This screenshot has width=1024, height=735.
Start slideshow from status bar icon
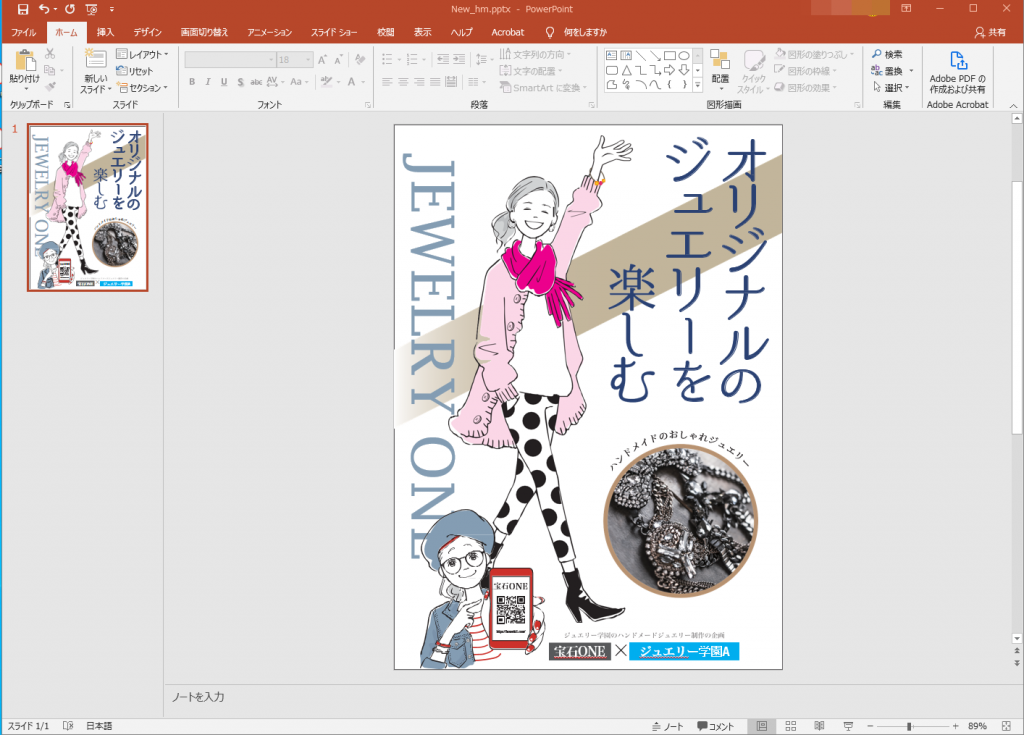847,726
